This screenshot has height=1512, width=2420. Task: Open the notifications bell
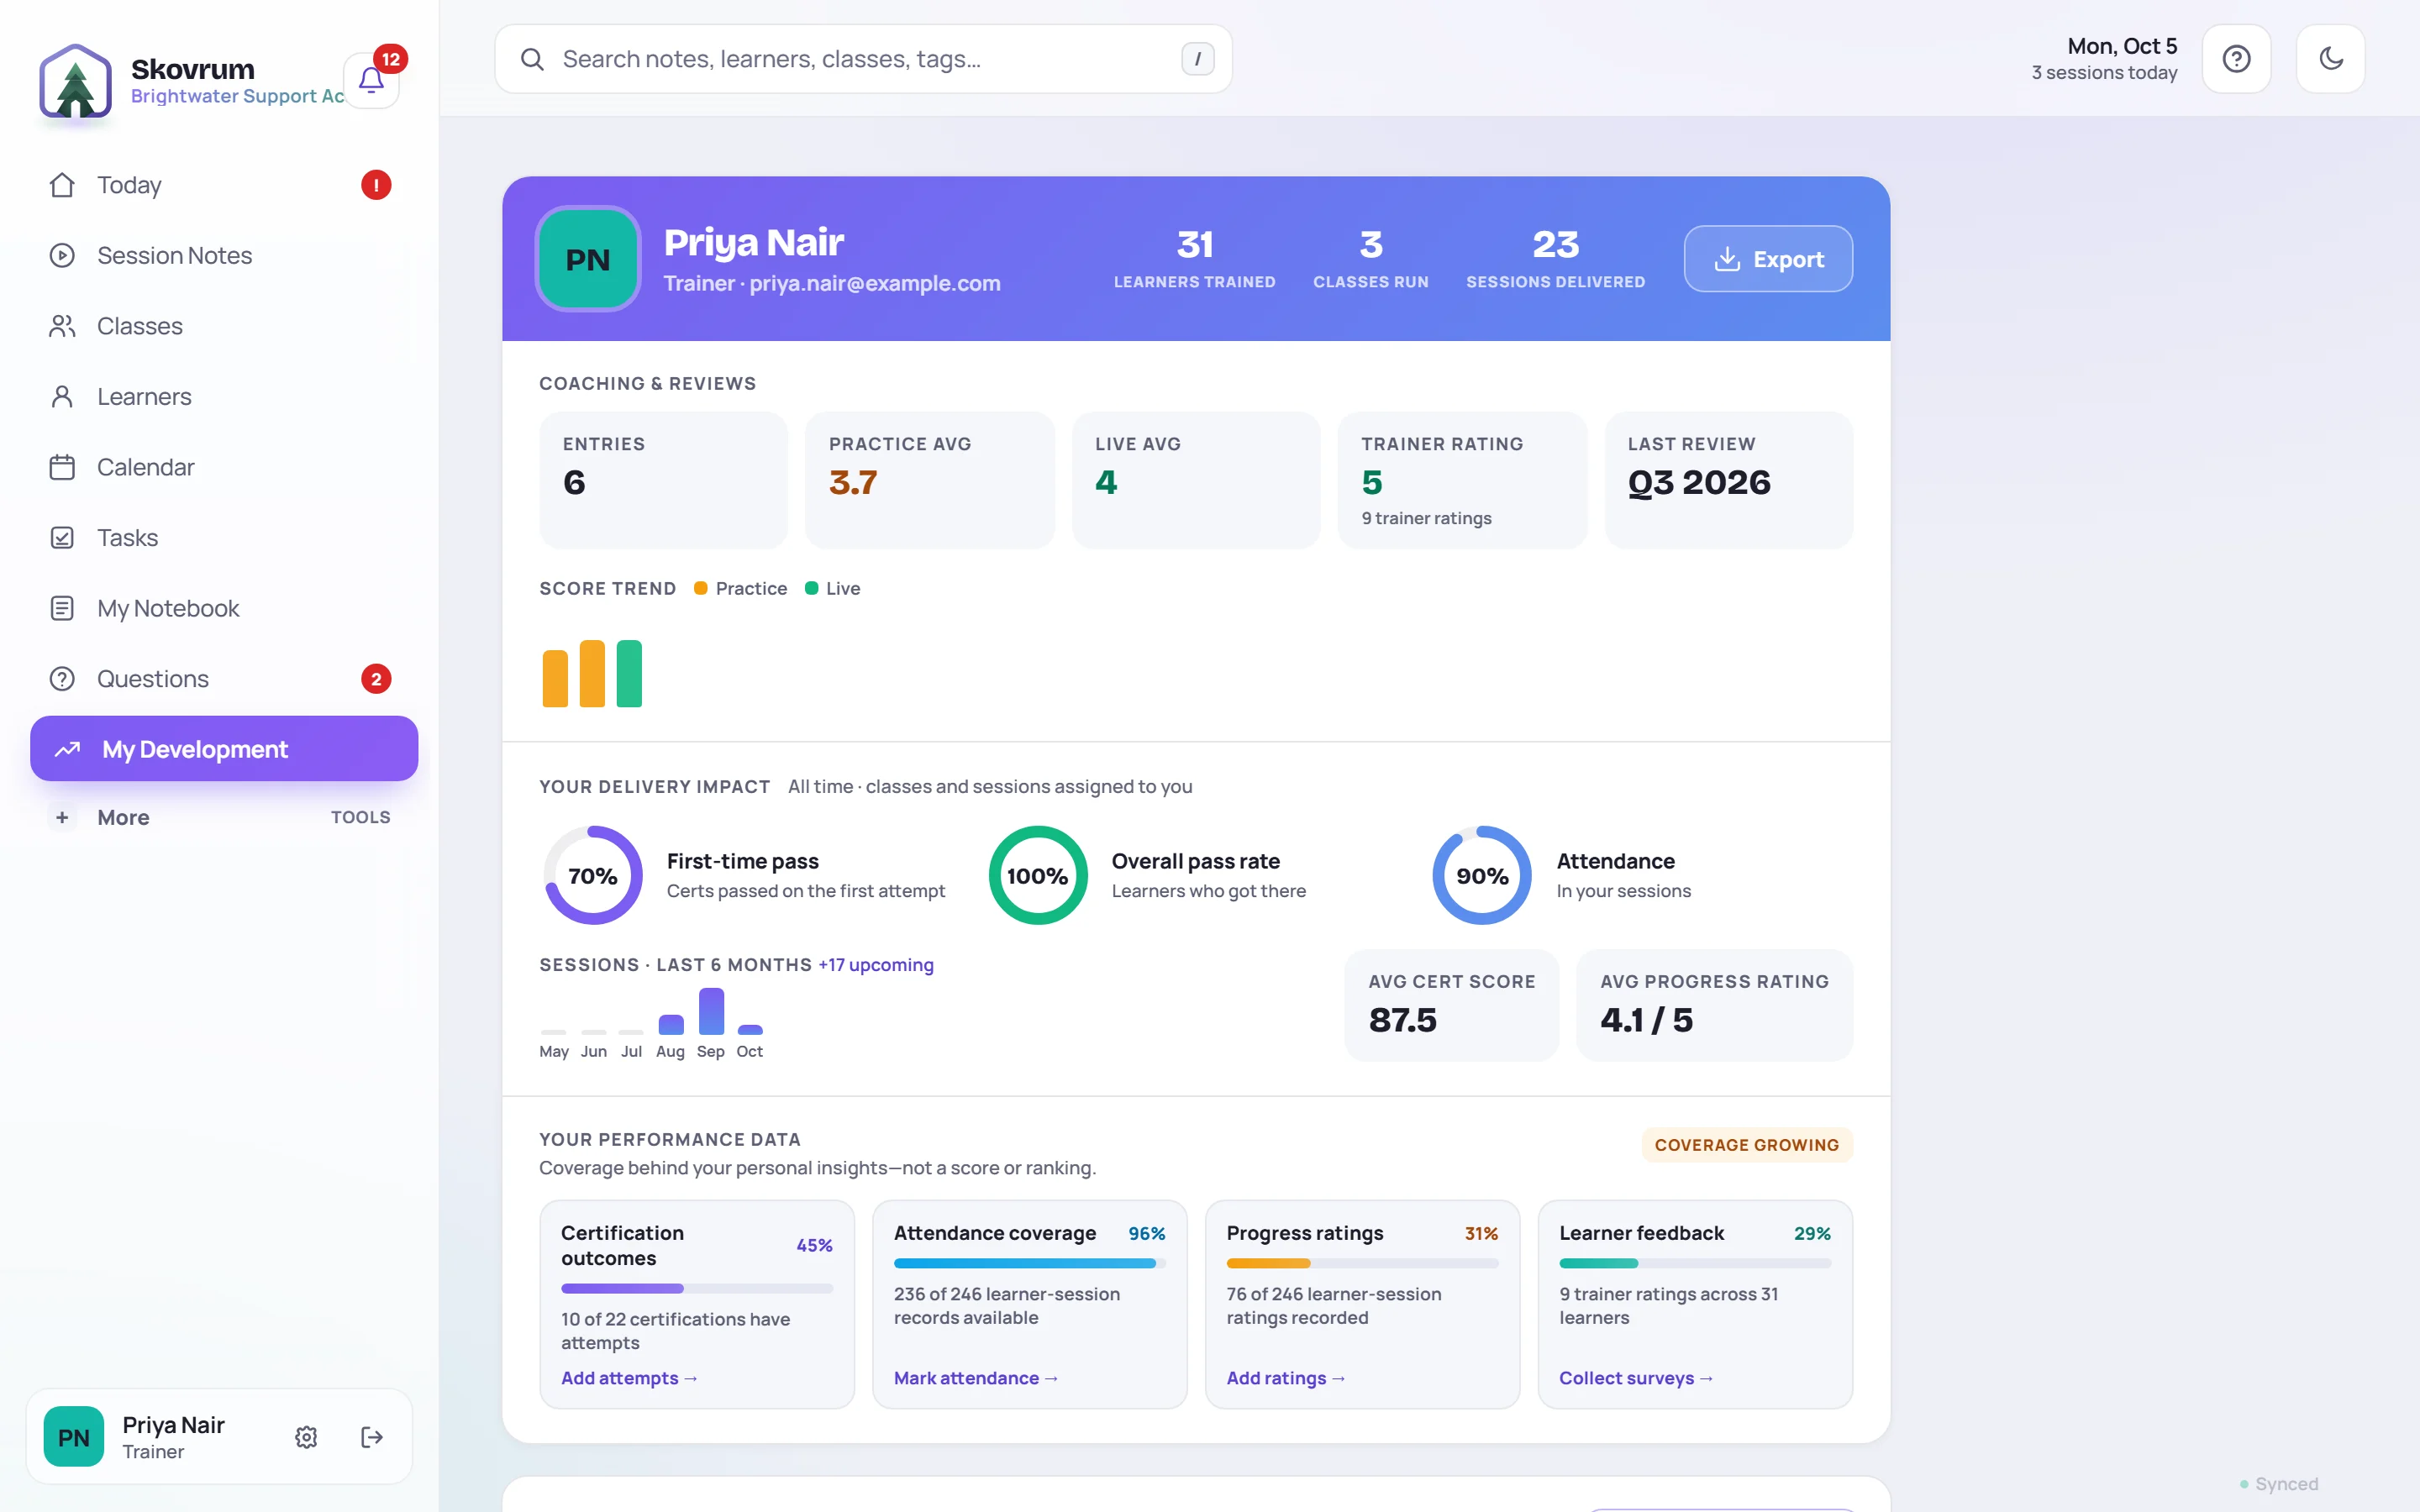[x=371, y=81]
